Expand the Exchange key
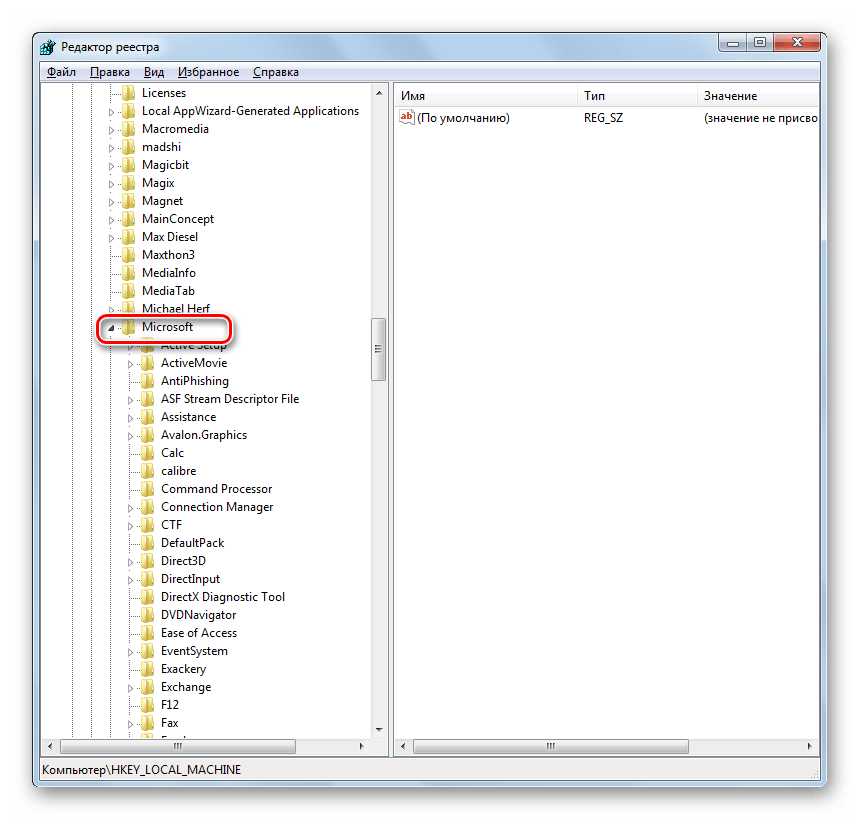860x820 pixels. coord(131,688)
